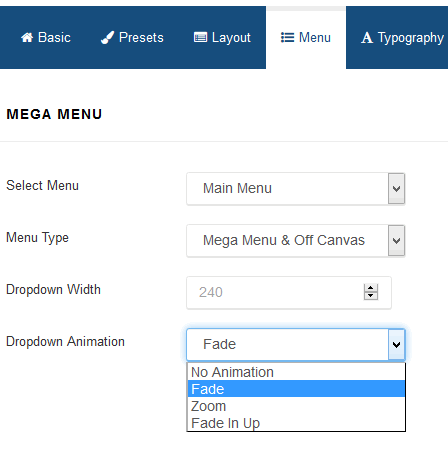
Task: Open the Menu Type dropdown arrow
Action: (396, 240)
